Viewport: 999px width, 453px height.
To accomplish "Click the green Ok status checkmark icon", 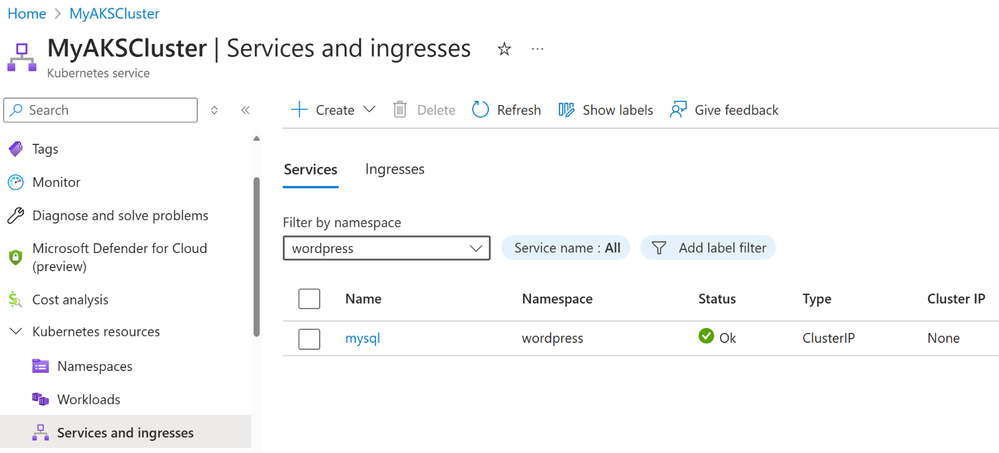I will pyautogui.click(x=706, y=336).
